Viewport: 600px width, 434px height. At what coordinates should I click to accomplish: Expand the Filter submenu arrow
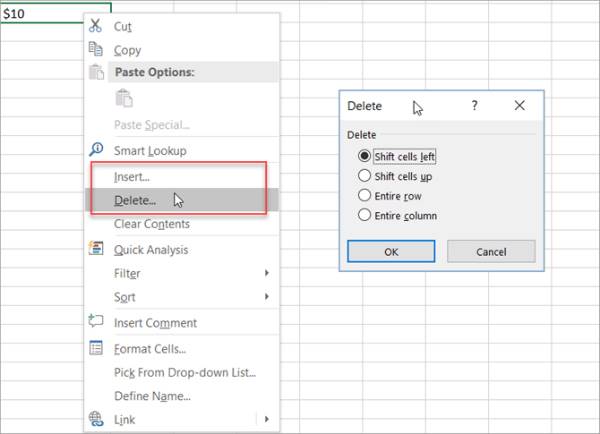pyautogui.click(x=267, y=273)
